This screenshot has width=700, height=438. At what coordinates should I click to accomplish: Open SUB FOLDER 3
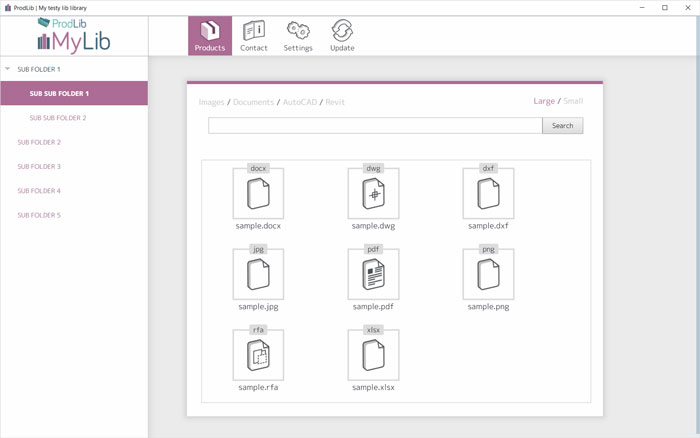click(39, 167)
